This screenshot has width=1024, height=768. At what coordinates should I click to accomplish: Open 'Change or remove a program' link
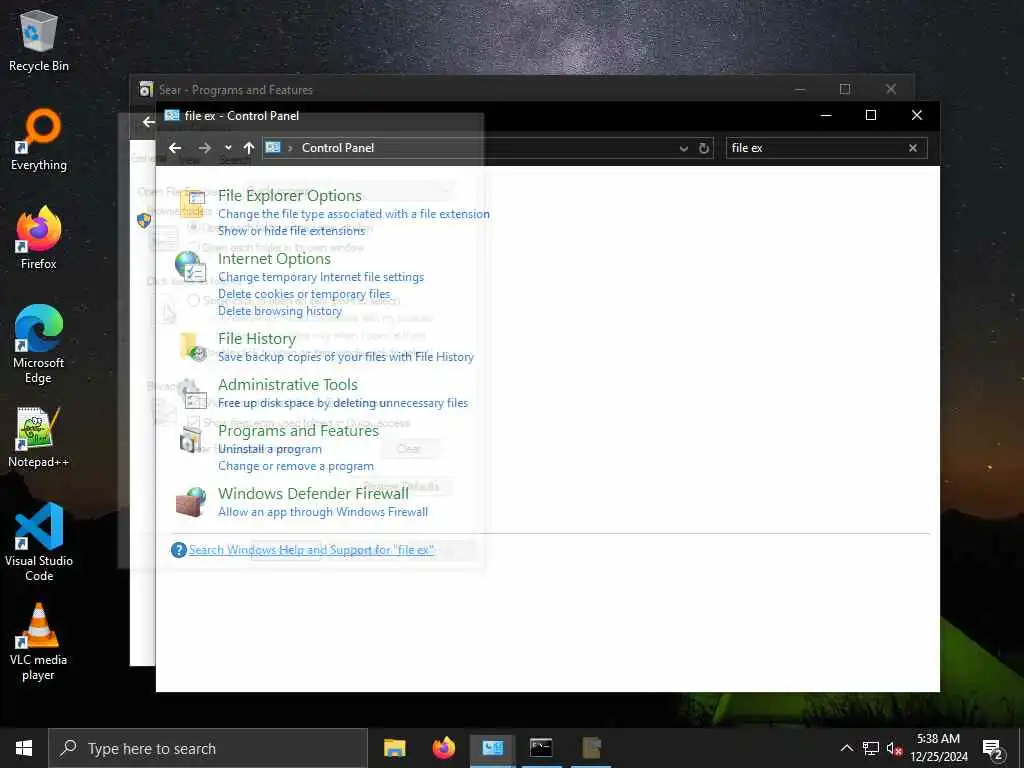(x=296, y=466)
